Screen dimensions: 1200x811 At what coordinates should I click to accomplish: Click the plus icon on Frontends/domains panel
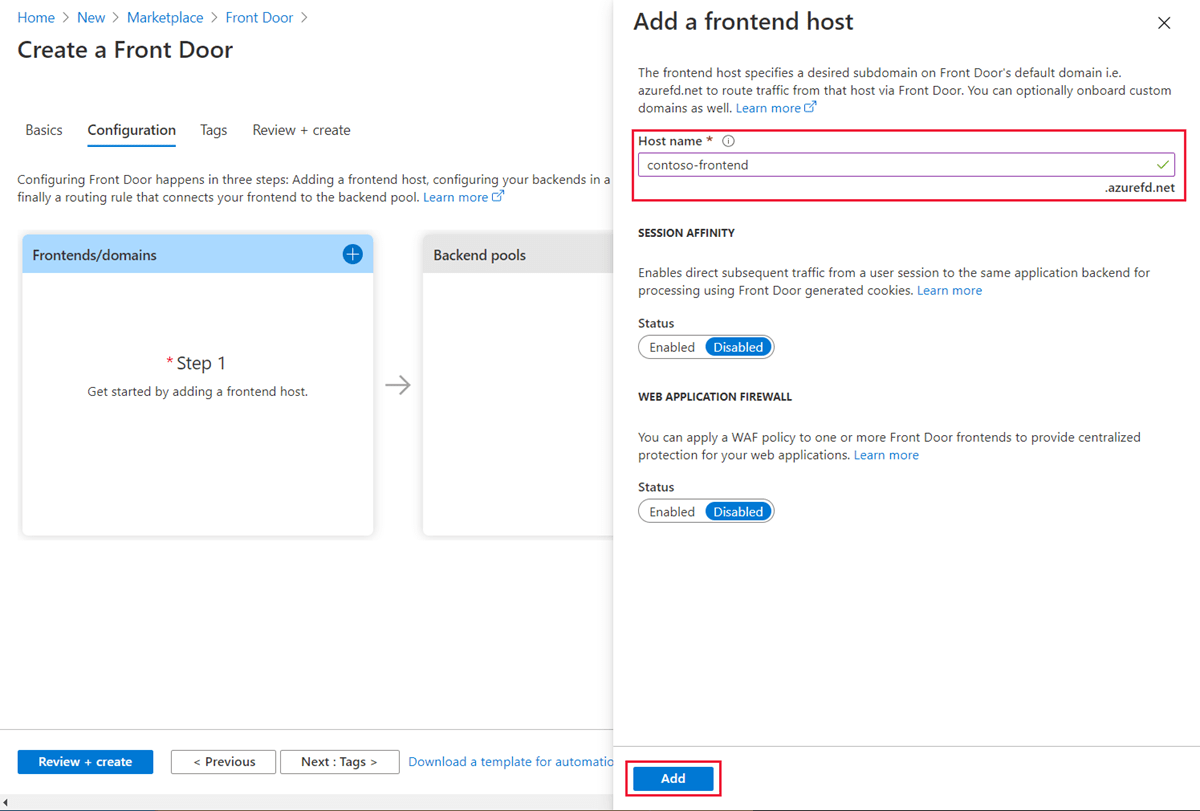click(352, 254)
